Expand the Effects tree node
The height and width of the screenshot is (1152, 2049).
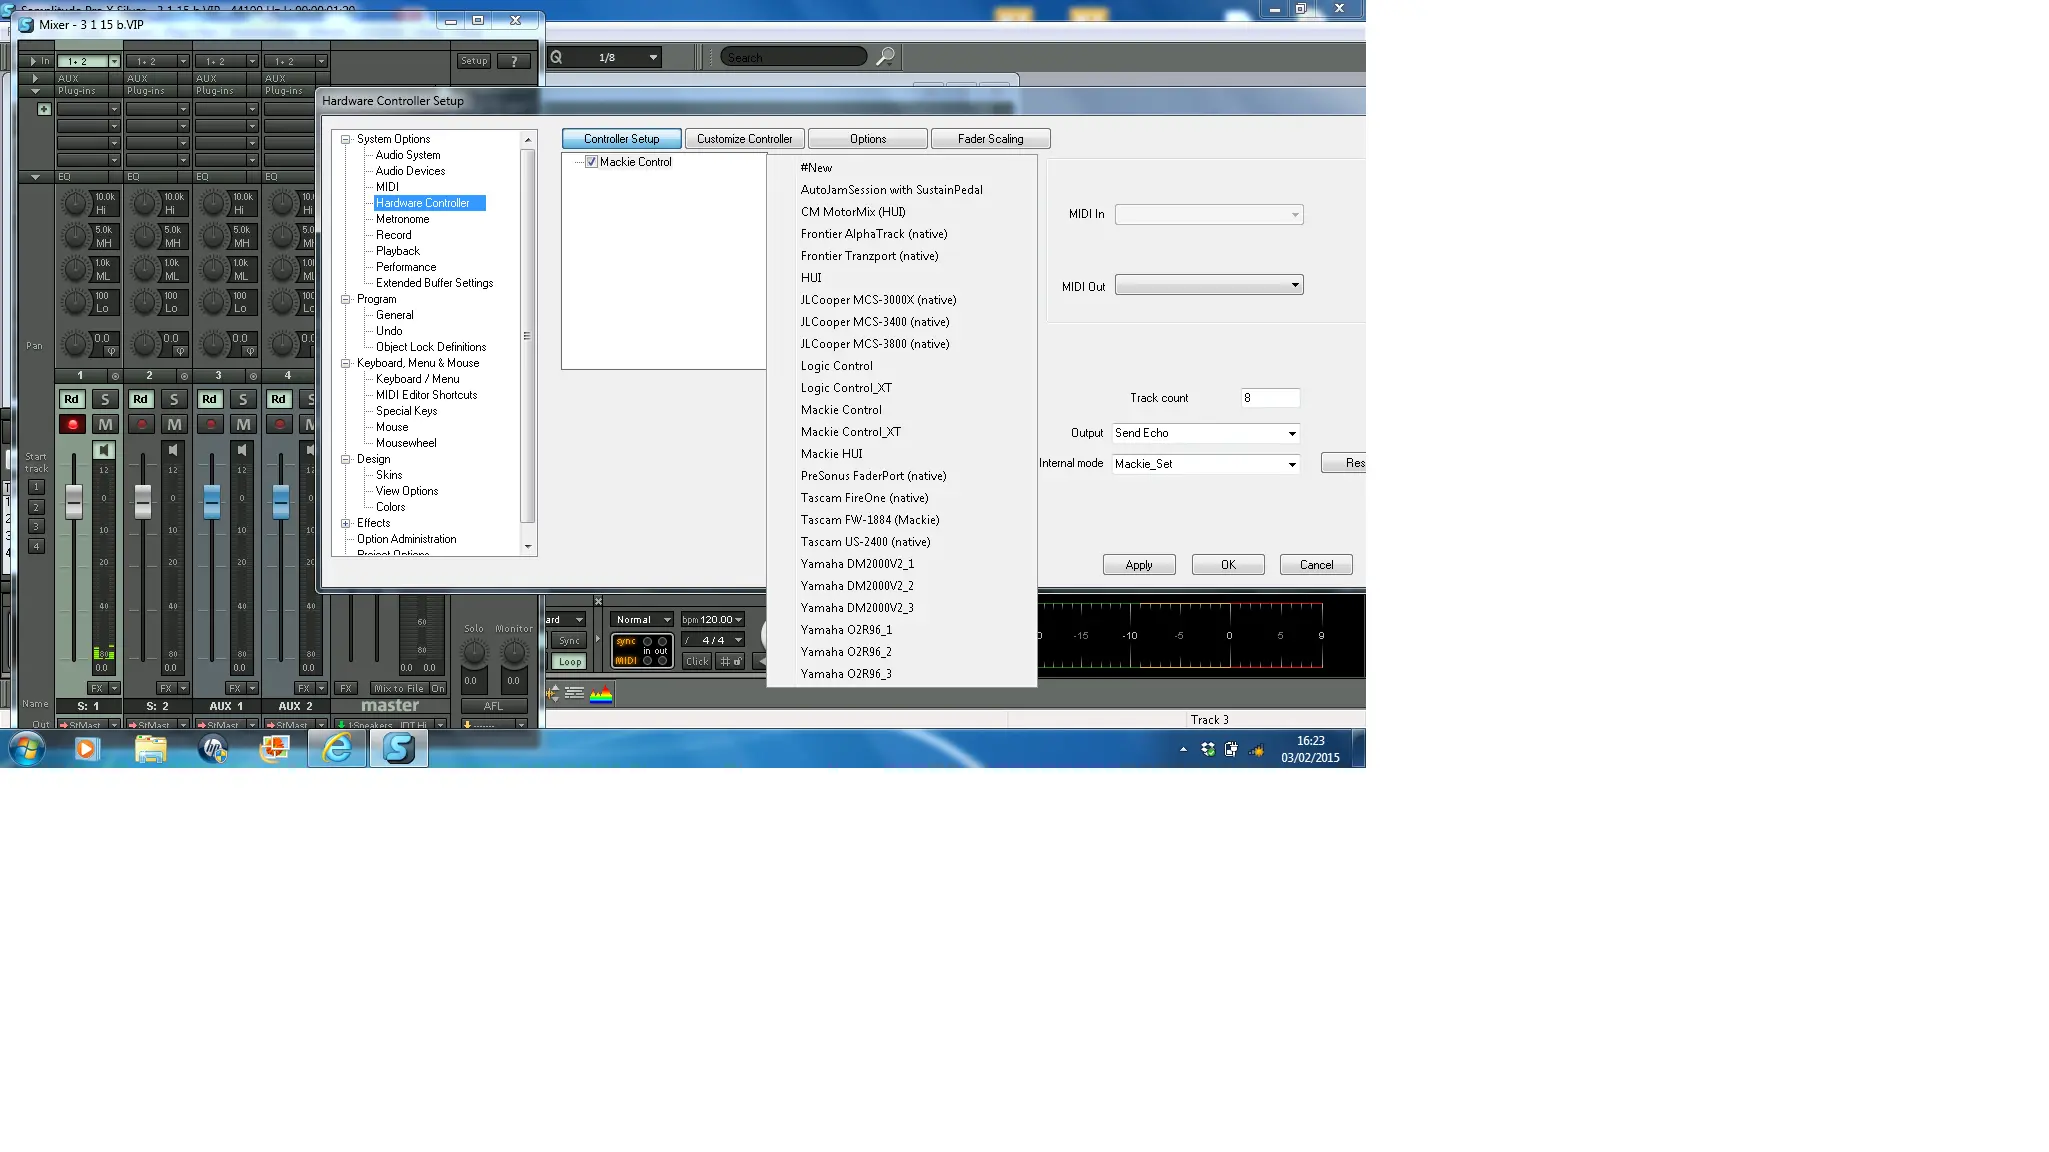pos(346,523)
